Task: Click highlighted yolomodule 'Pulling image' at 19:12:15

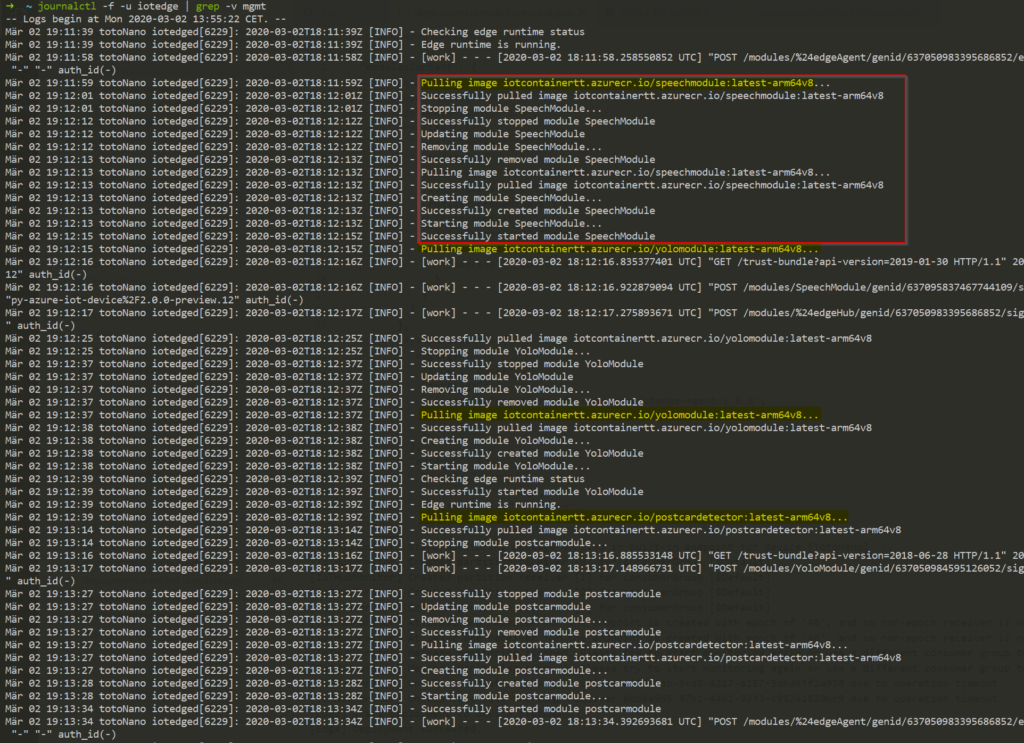Action: click(x=619, y=249)
